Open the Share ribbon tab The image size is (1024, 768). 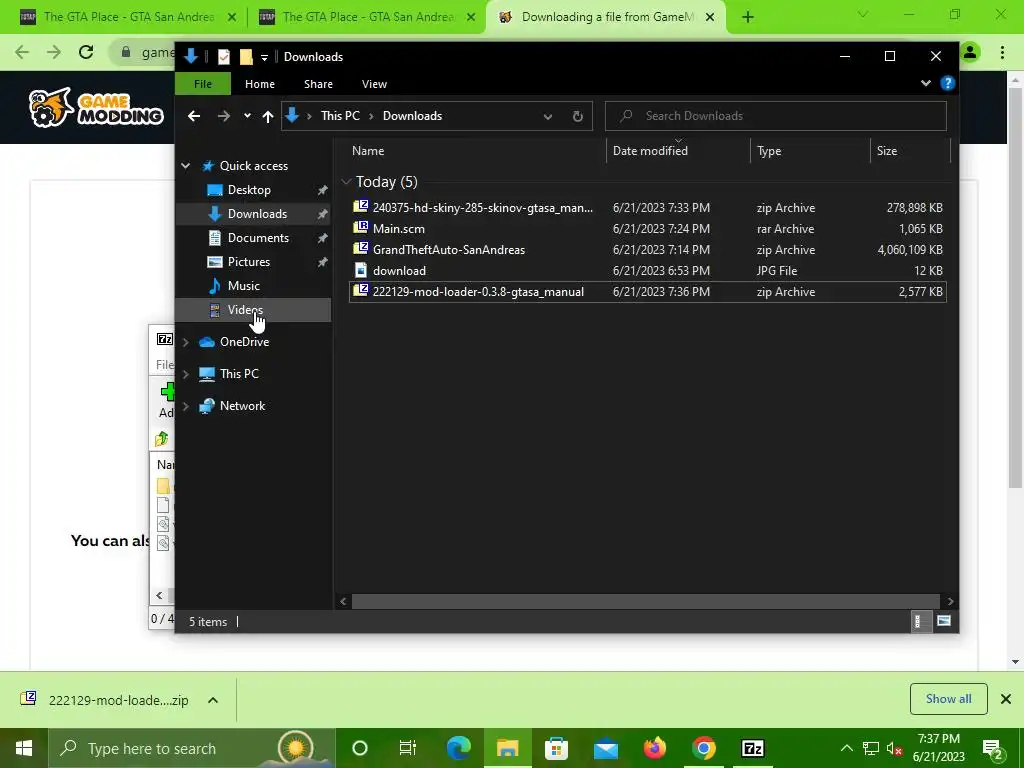tap(318, 84)
